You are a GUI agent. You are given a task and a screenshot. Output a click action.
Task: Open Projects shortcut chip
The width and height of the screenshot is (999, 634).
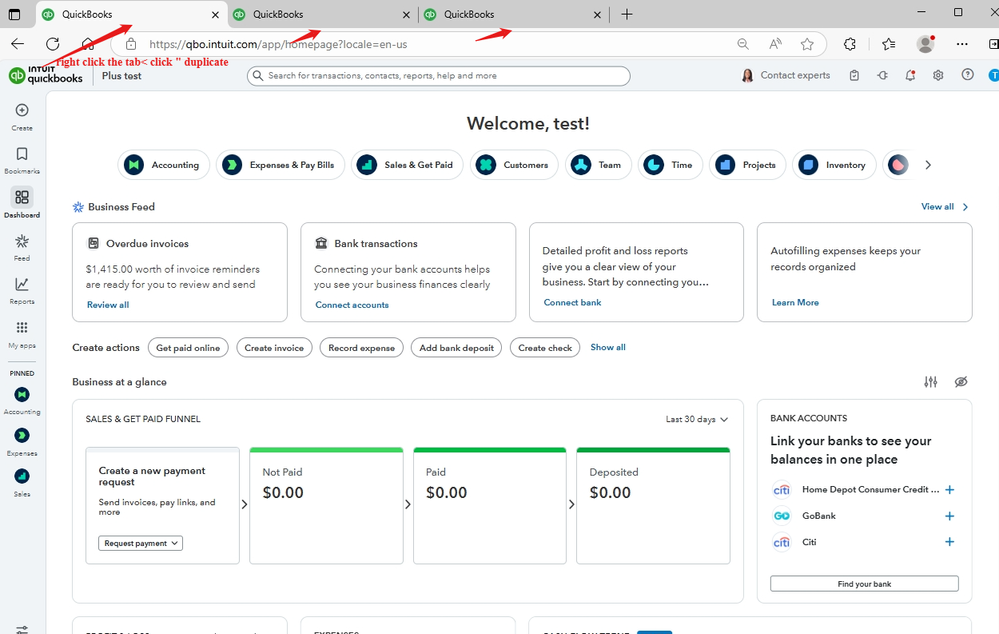click(x=747, y=165)
